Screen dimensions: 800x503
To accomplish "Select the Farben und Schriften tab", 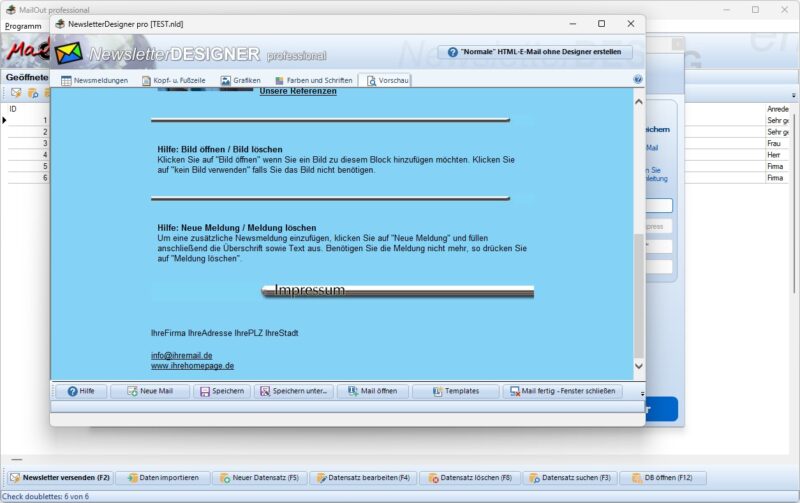I will coord(313,80).
